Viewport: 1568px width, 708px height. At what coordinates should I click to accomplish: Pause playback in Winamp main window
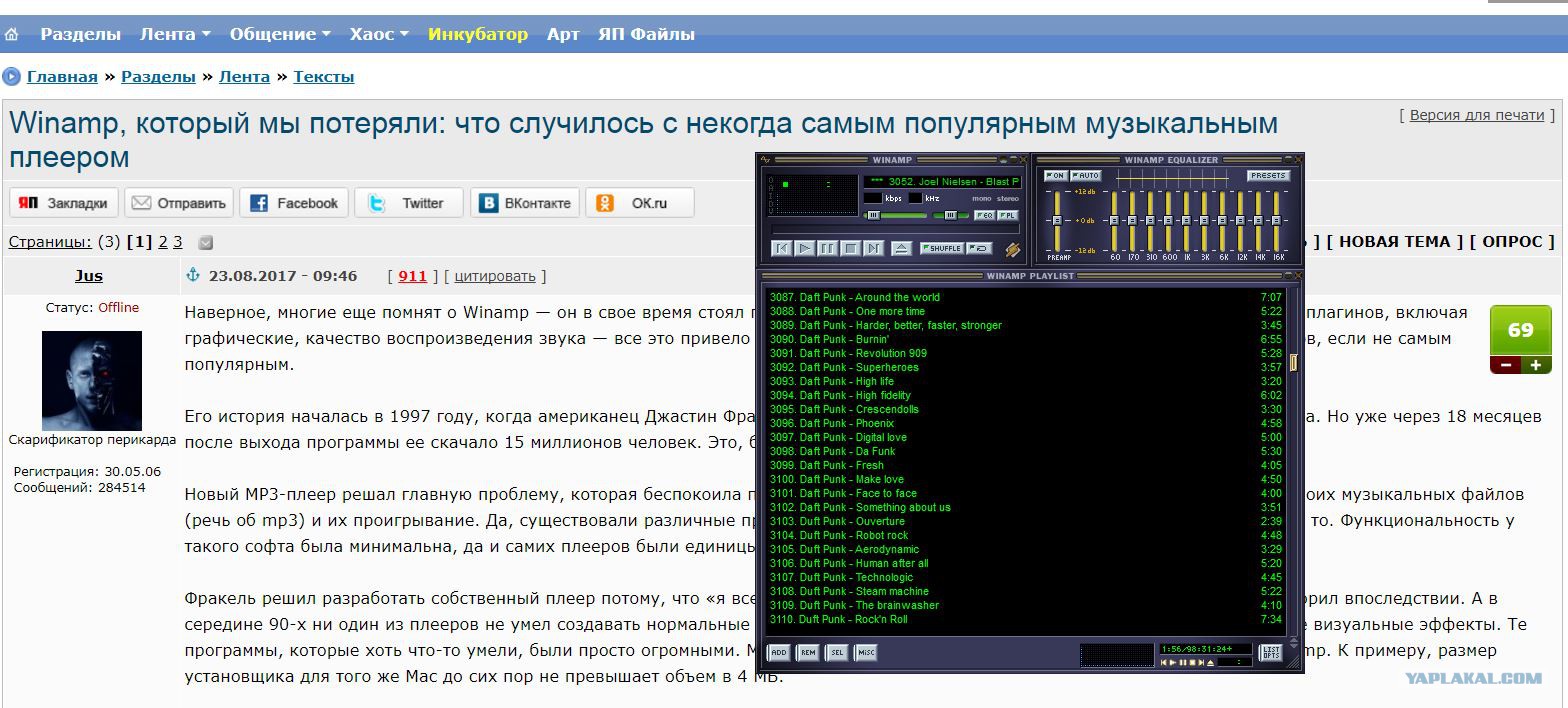tap(828, 248)
